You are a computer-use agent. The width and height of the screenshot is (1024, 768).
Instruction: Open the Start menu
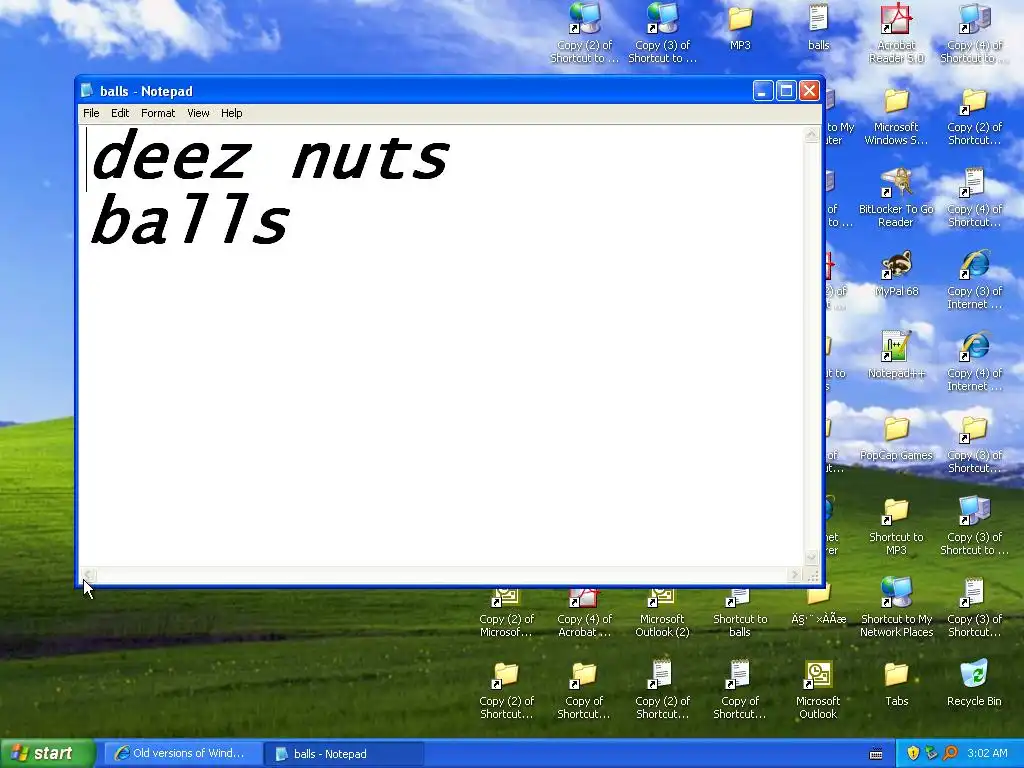click(x=46, y=754)
